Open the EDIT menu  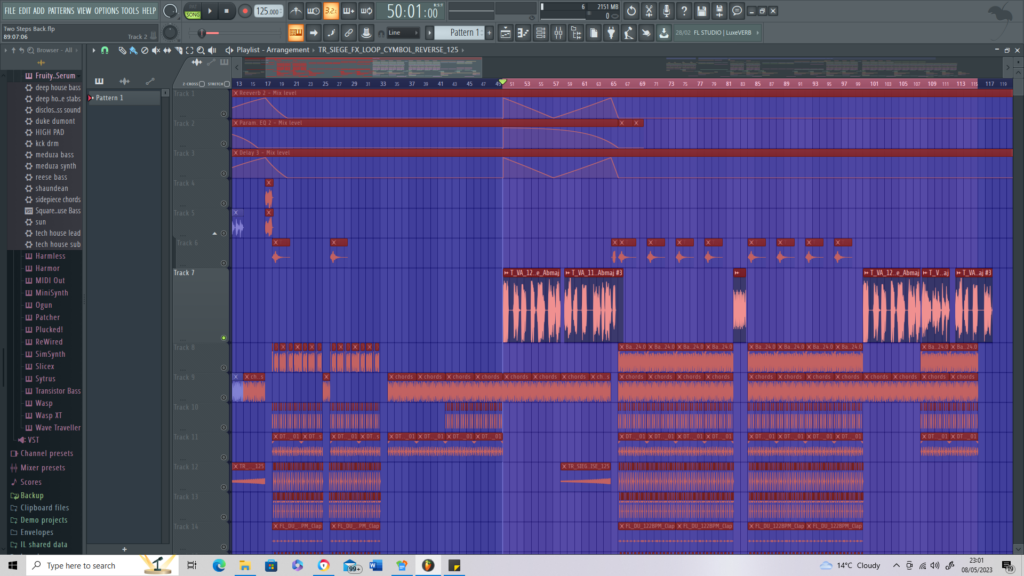24,10
